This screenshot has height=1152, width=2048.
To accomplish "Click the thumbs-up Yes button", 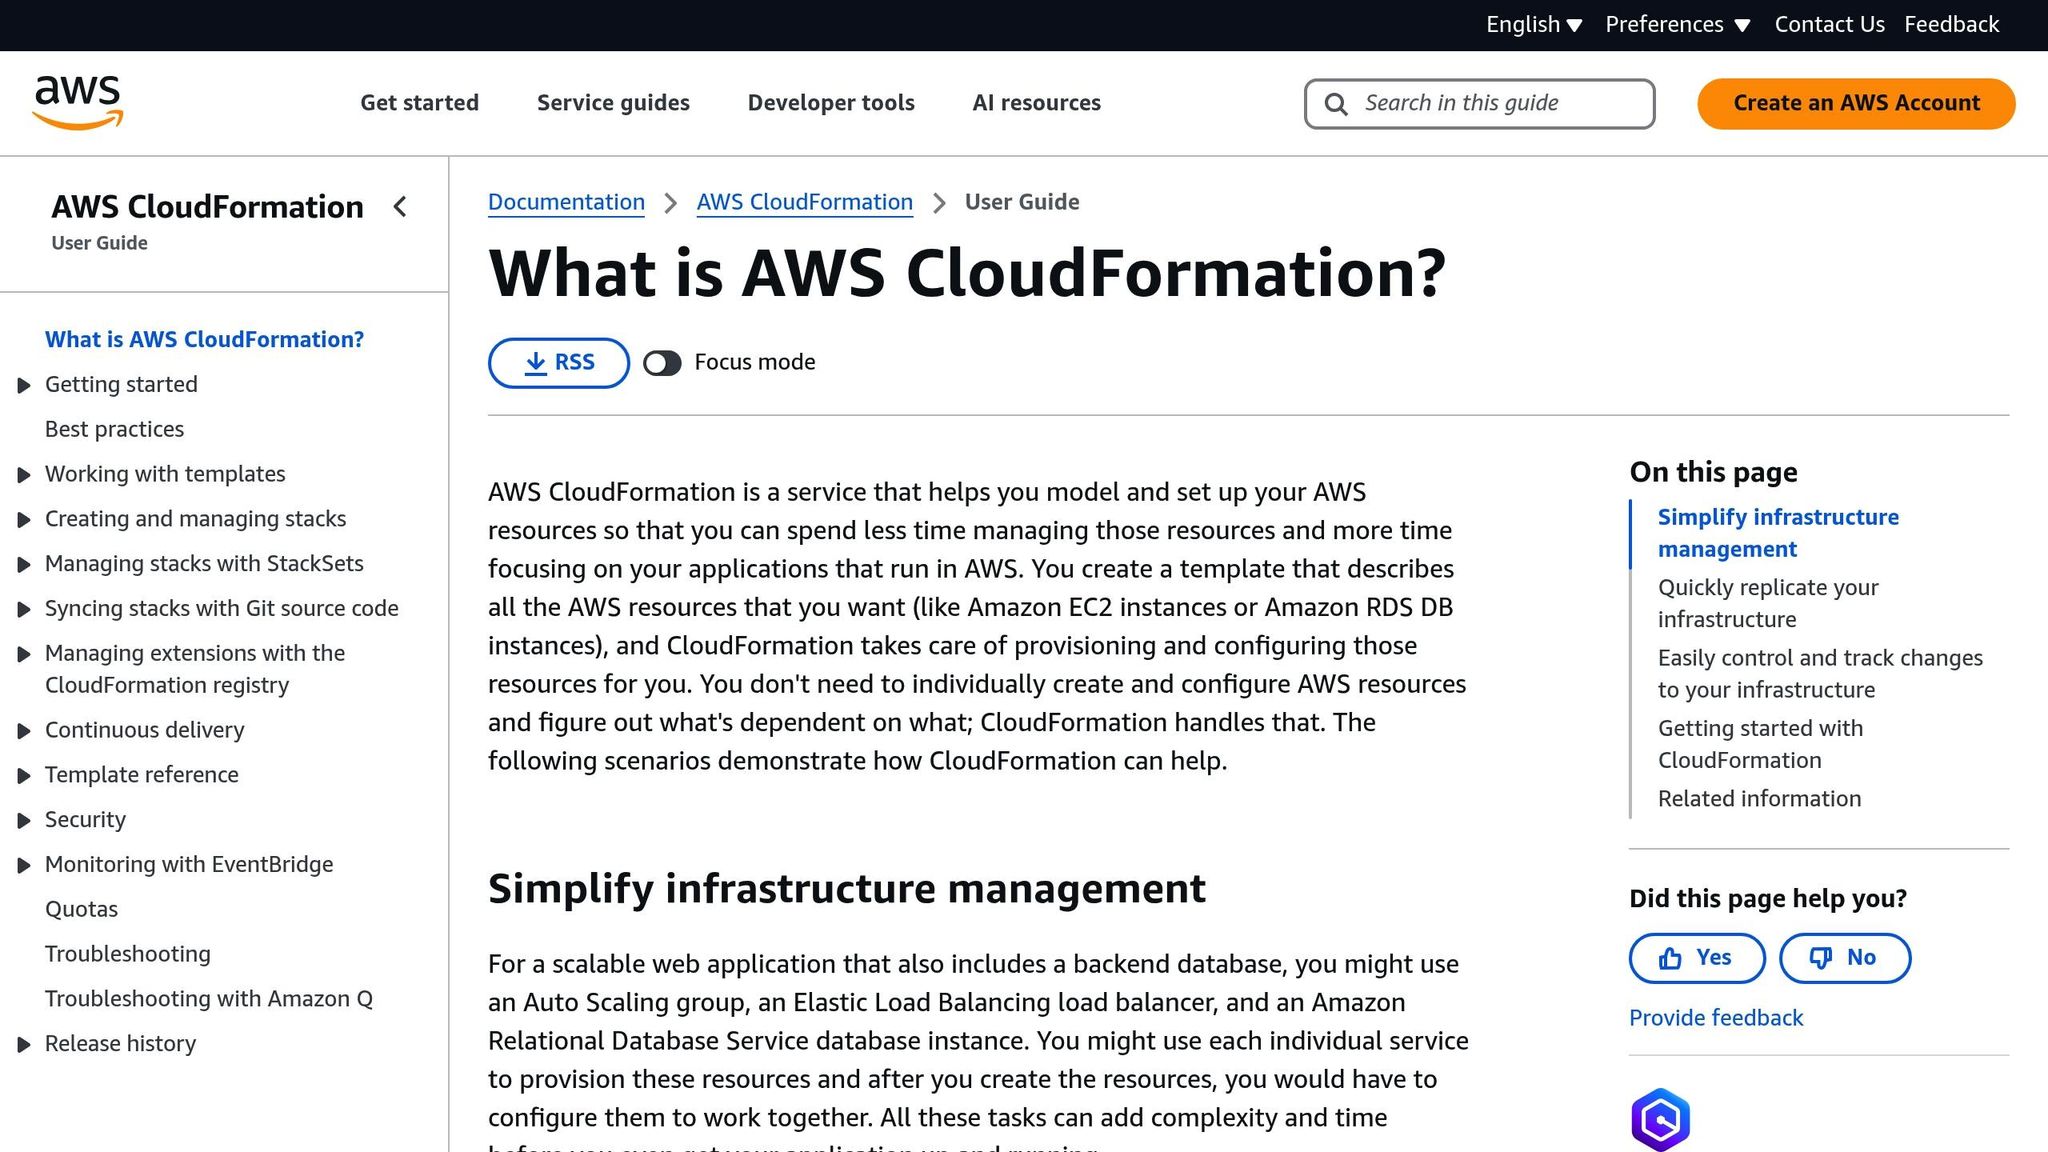I will 1697,958.
